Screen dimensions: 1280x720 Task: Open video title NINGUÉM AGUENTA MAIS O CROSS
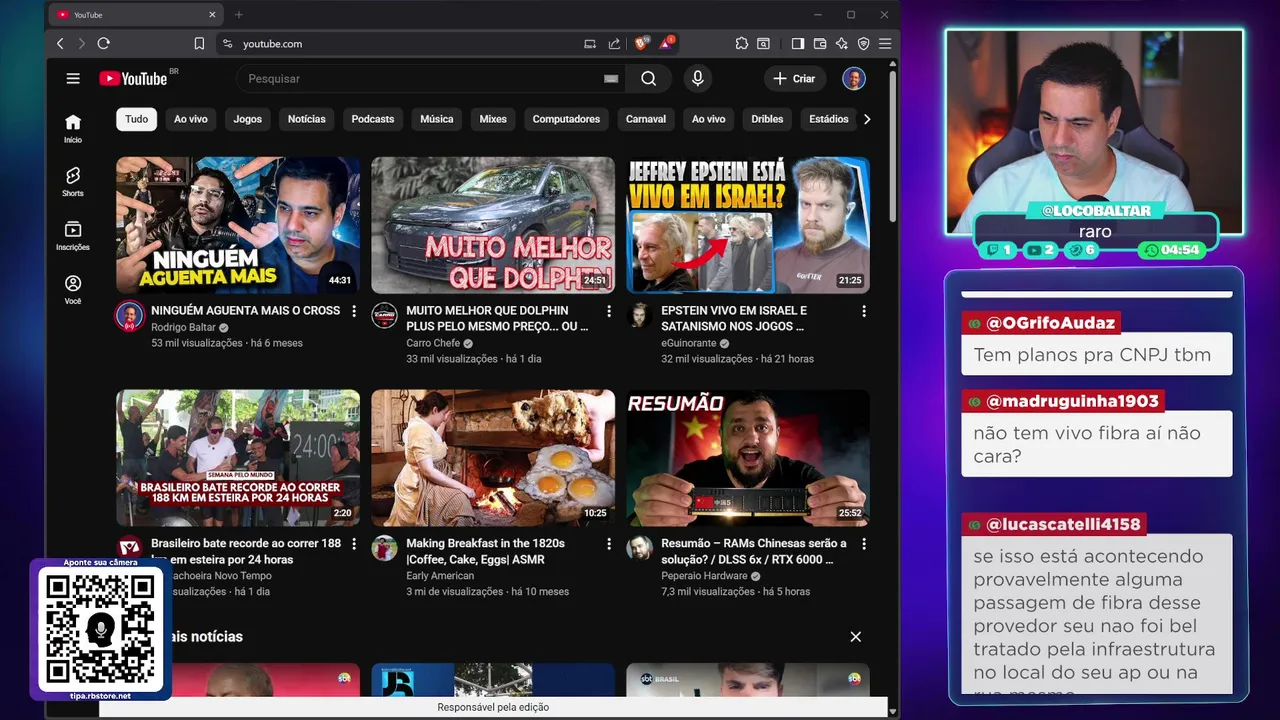pyautogui.click(x=245, y=311)
